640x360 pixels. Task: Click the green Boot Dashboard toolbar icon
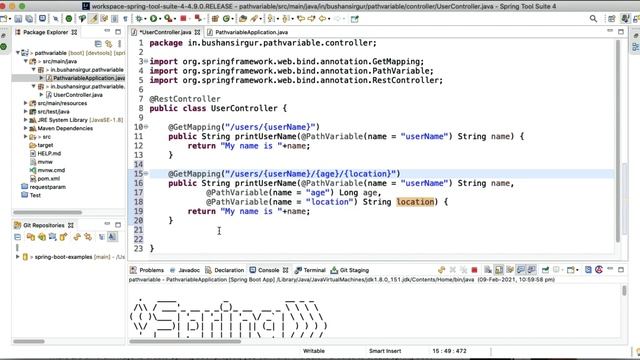(x=69, y=19)
